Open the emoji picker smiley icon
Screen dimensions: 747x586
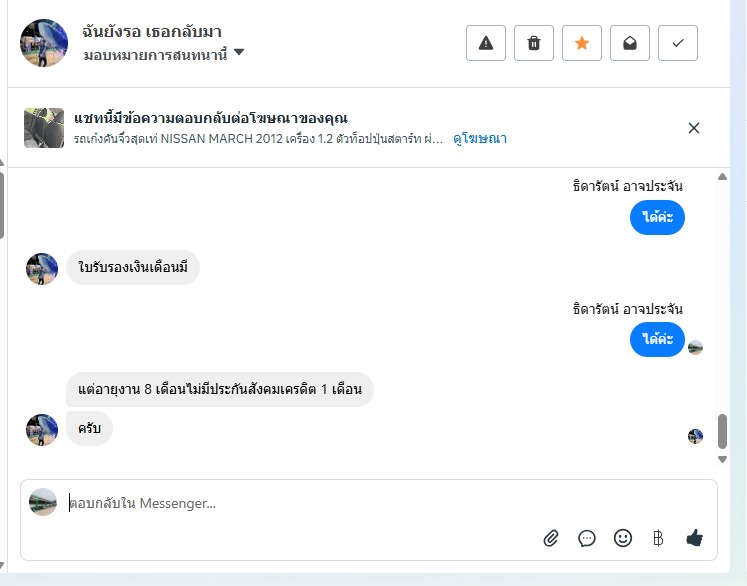coord(623,538)
